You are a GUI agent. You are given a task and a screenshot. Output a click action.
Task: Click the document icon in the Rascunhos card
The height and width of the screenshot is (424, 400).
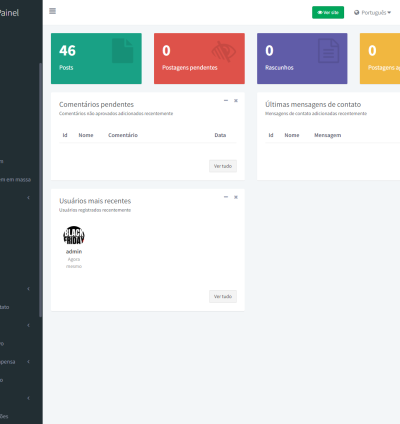coord(328,51)
